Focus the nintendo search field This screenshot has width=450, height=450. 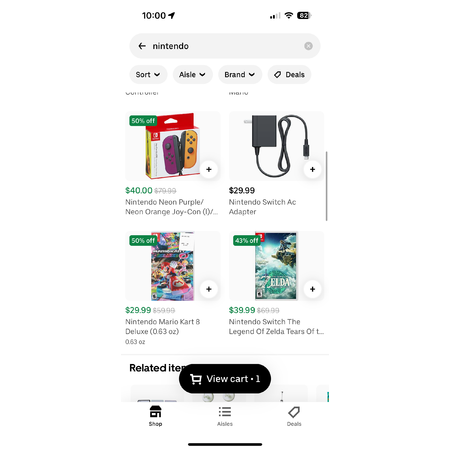pyautogui.click(x=225, y=46)
